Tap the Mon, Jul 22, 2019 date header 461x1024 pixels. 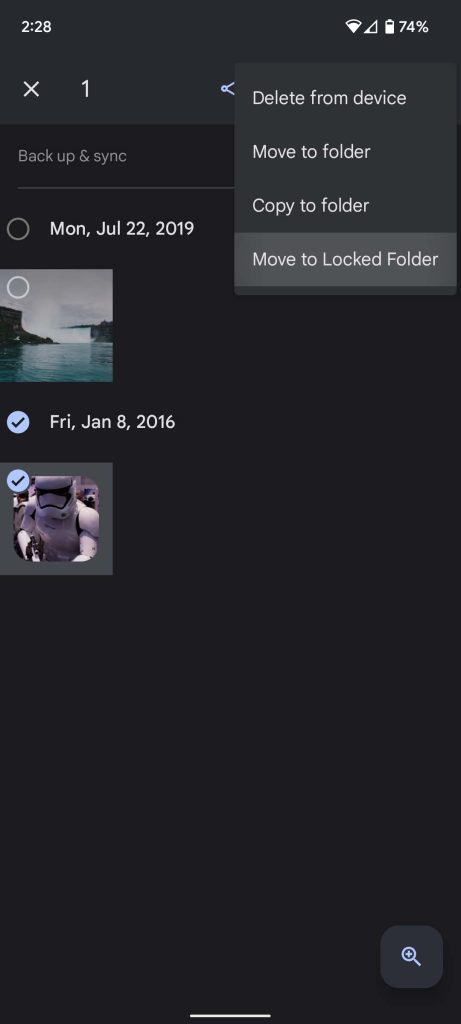(121, 229)
